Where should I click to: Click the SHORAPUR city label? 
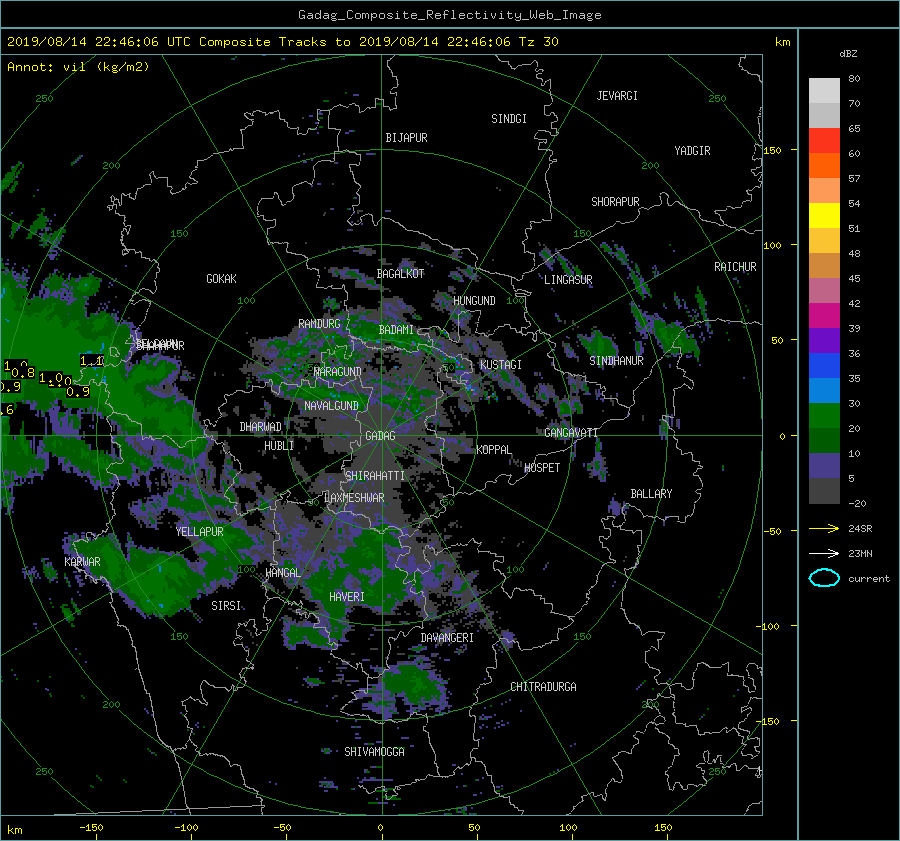coord(615,202)
